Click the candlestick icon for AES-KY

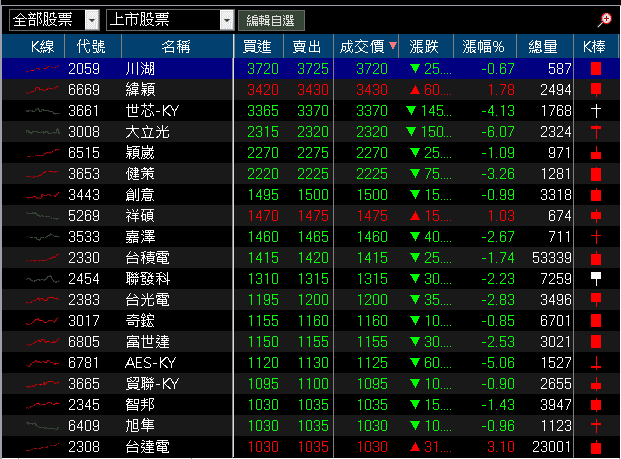pos(596,363)
